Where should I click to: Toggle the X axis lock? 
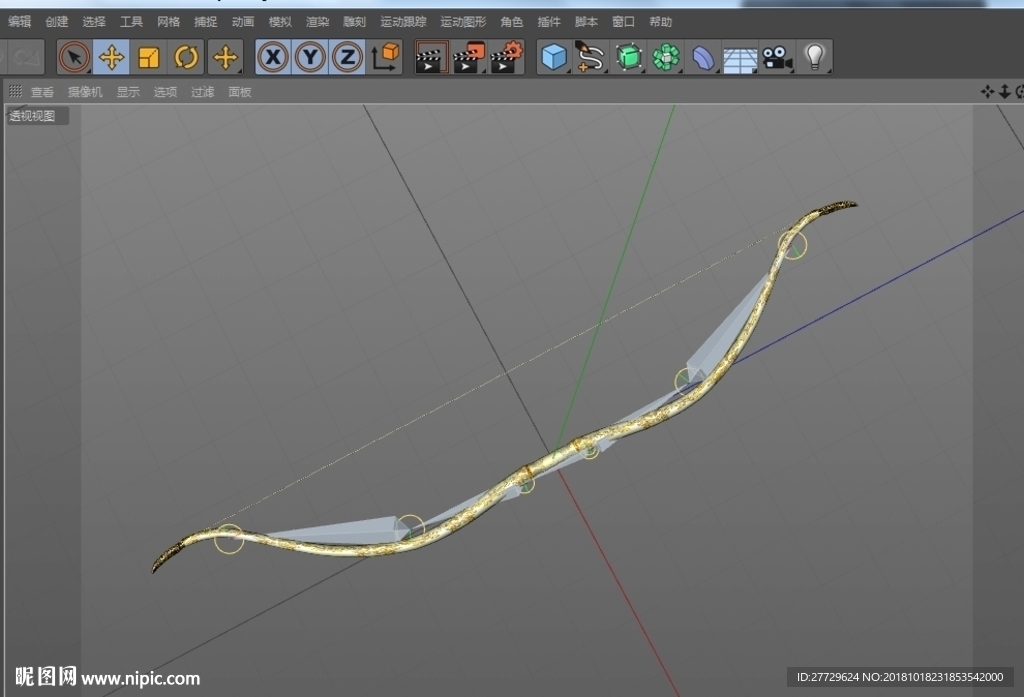tap(273, 57)
